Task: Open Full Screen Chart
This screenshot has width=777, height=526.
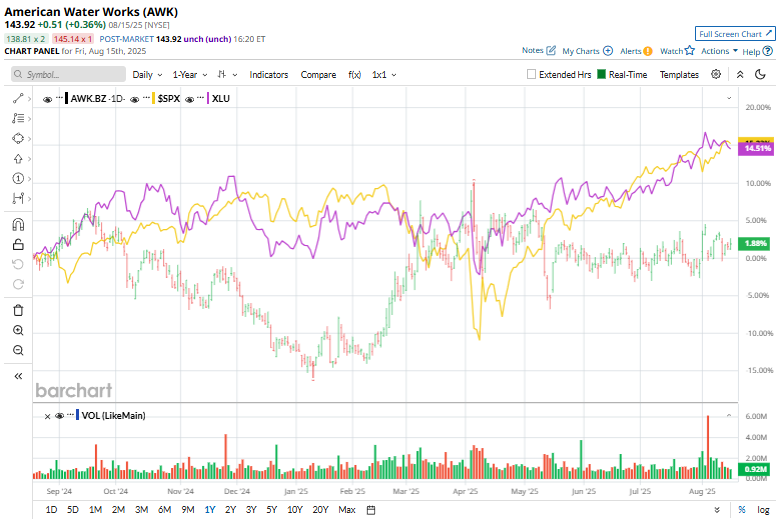Action: pyautogui.click(x=735, y=34)
